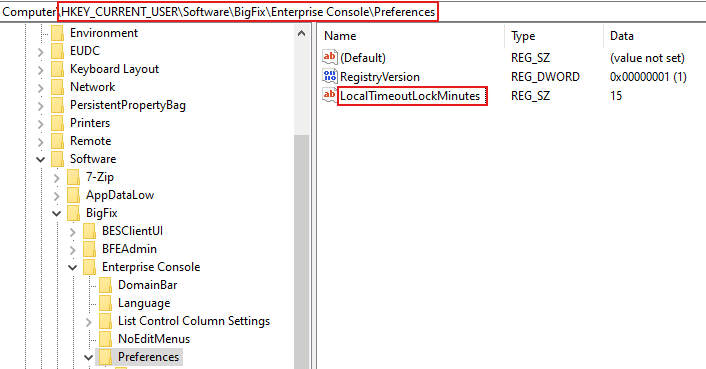This screenshot has width=706, height=369.
Task: Select the PersistentPropertyBag tree label
Action: [128, 105]
